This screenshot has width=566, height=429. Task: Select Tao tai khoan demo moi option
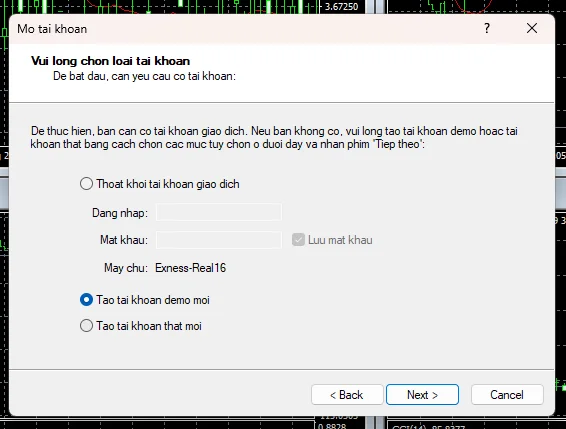[86, 300]
